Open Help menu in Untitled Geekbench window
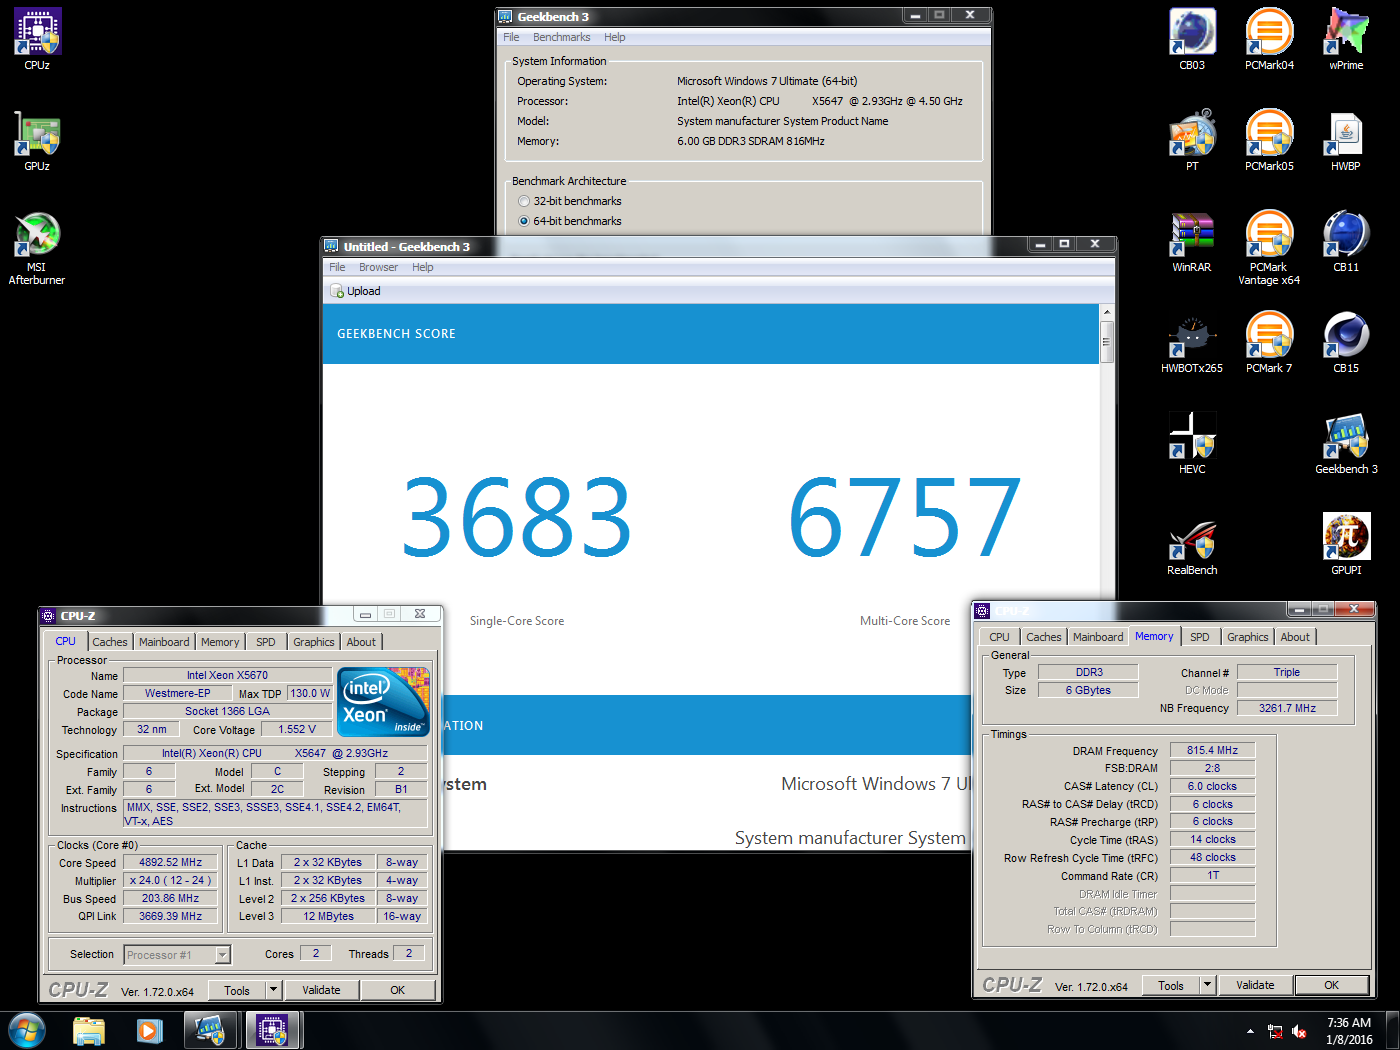The width and height of the screenshot is (1400, 1050). (x=423, y=267)
